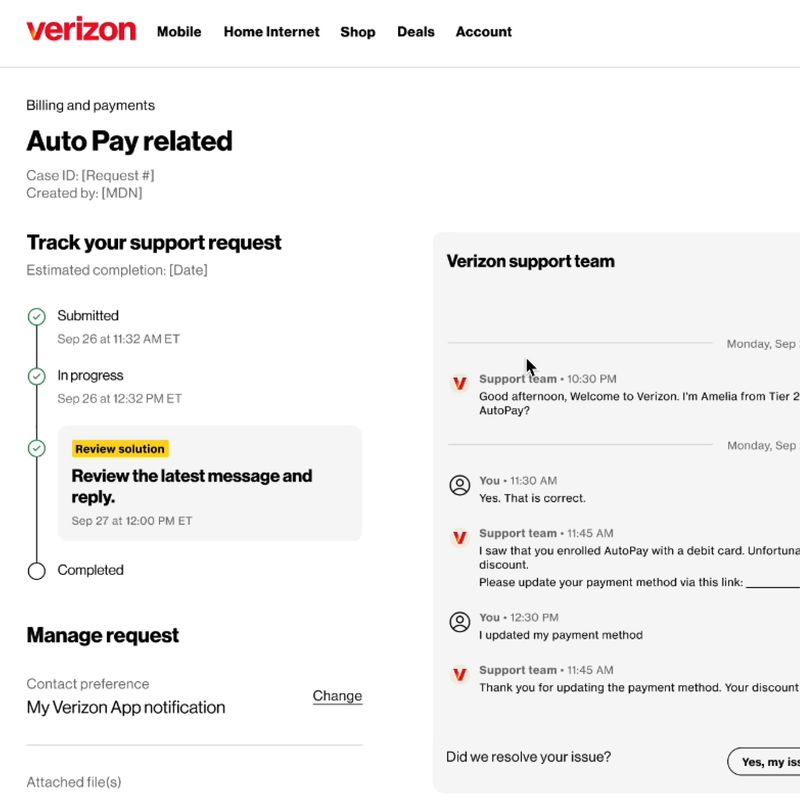The height and width of the screenshot is (800, 800).
Task: Click 'Created by: [MDN]' text
Action: click(84, 193)
